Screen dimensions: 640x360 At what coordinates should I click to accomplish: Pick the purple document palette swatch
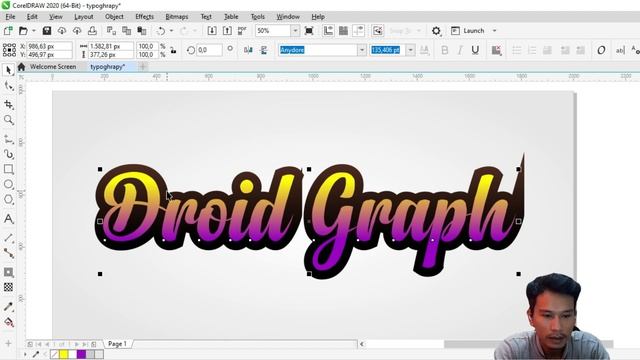[81, 354]
